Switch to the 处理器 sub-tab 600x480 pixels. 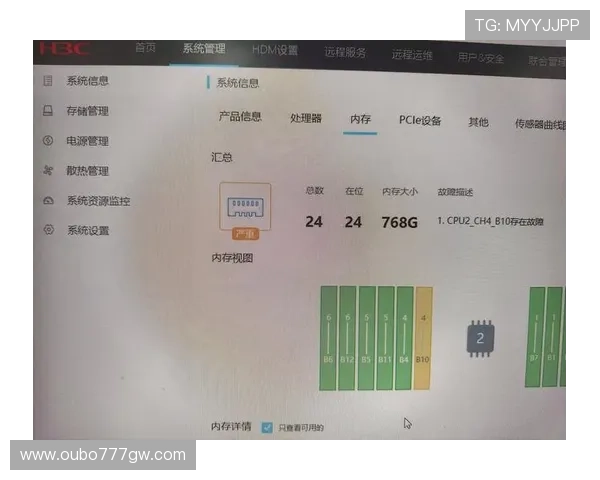306,118
